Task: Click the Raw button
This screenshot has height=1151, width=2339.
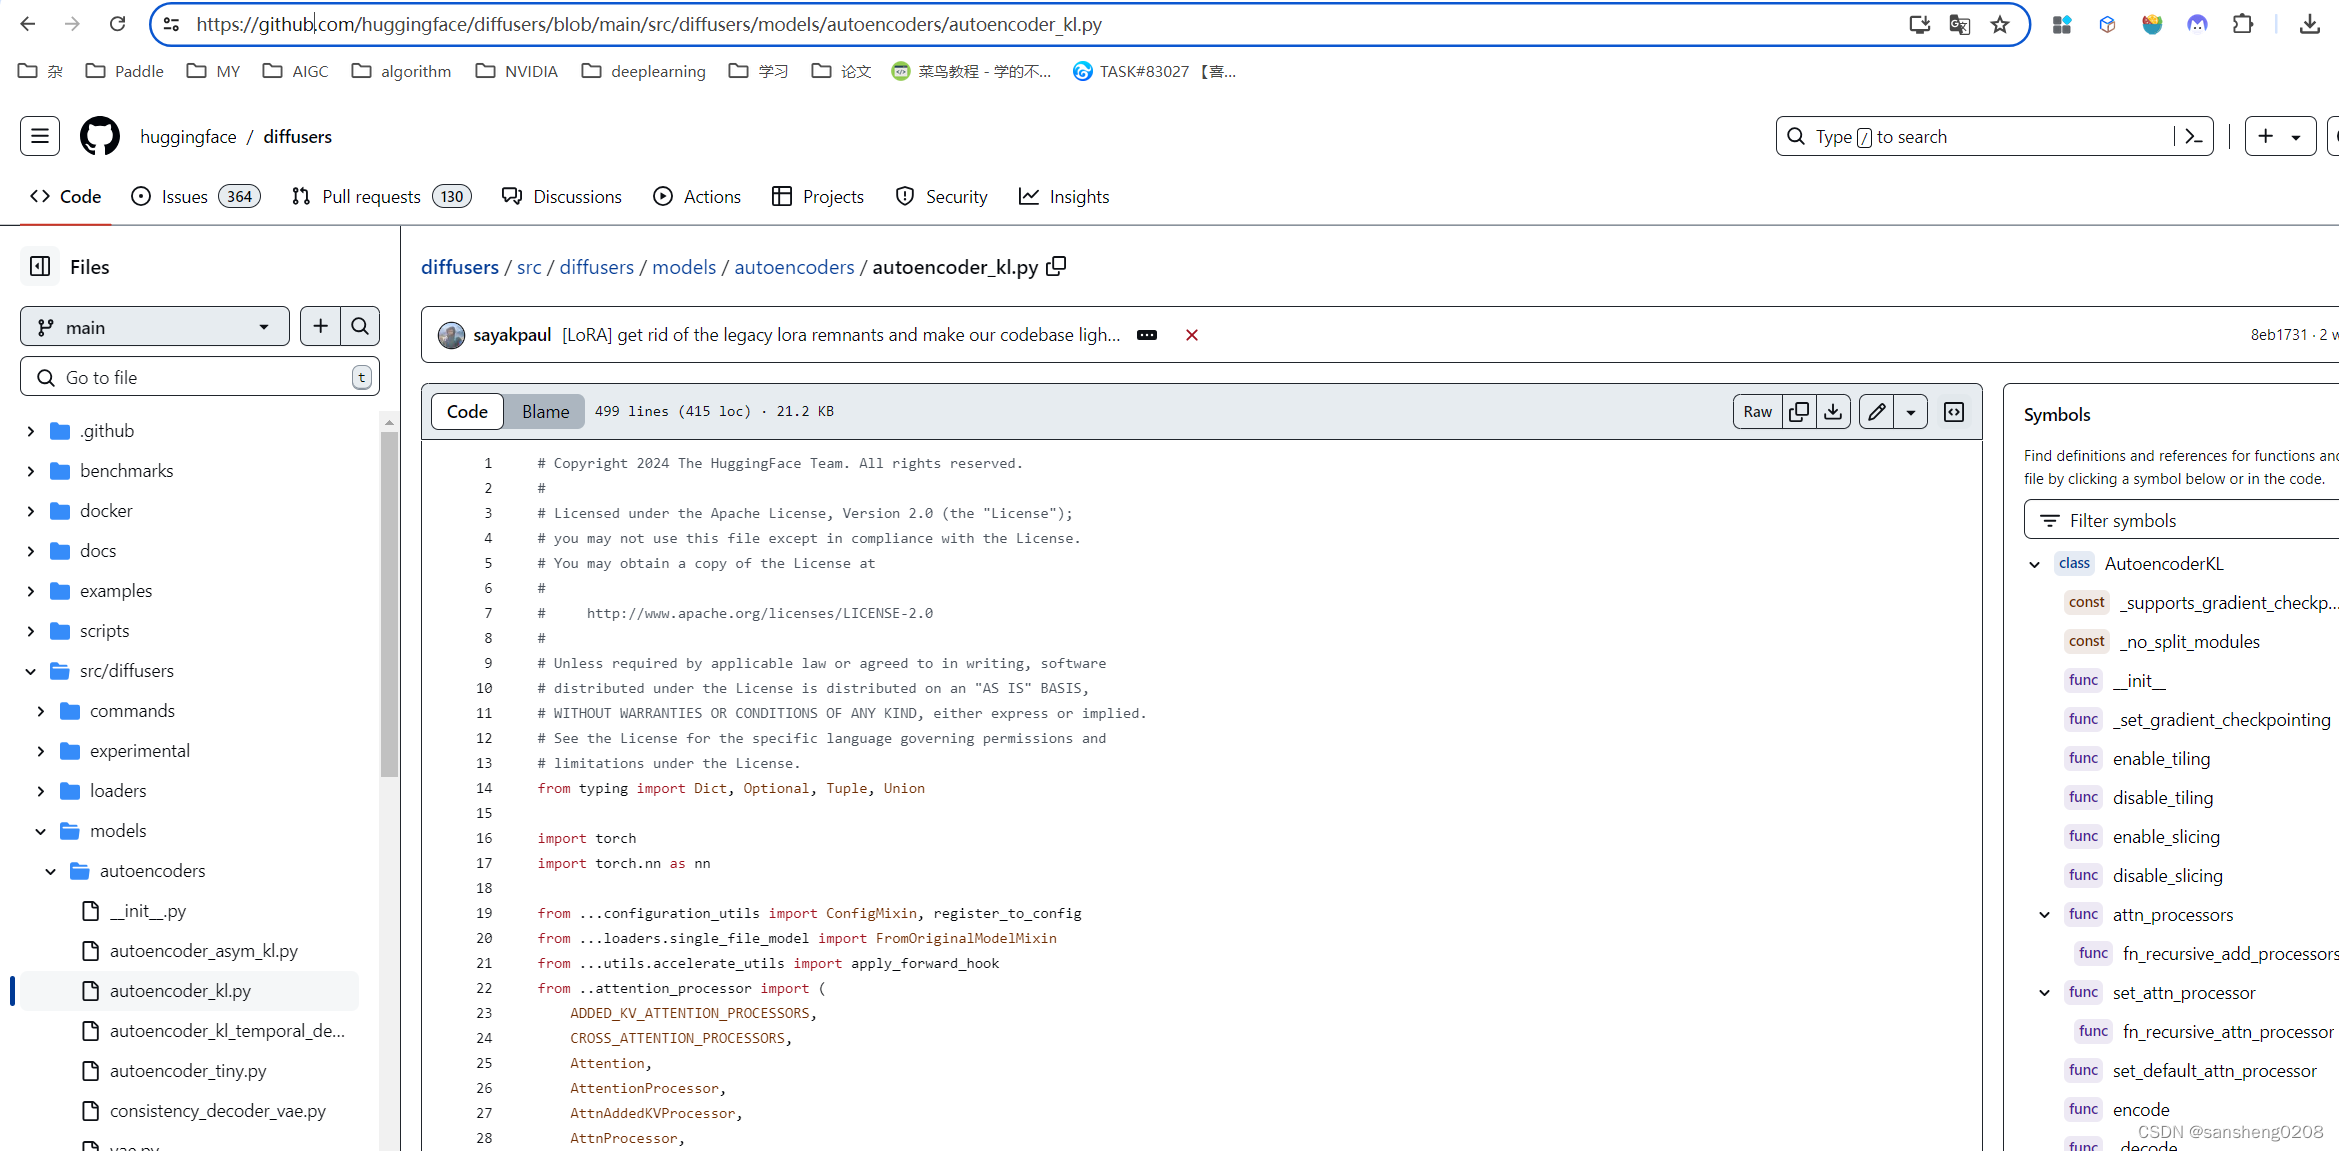Action: click(x=1757, y=412)
